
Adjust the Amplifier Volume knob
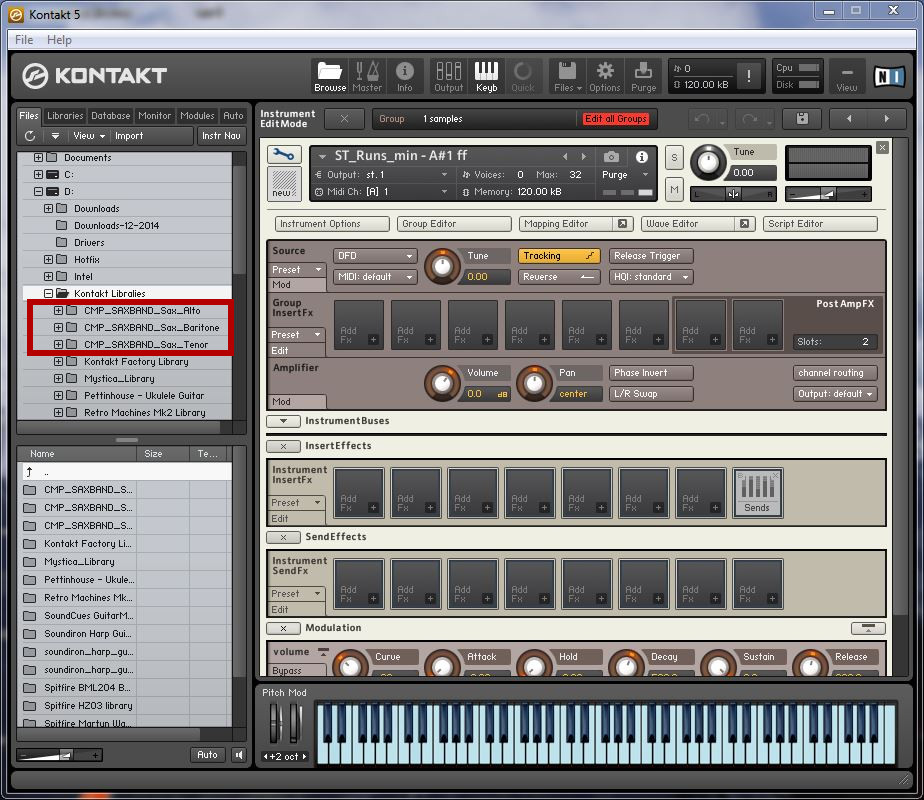click(443, 383)
